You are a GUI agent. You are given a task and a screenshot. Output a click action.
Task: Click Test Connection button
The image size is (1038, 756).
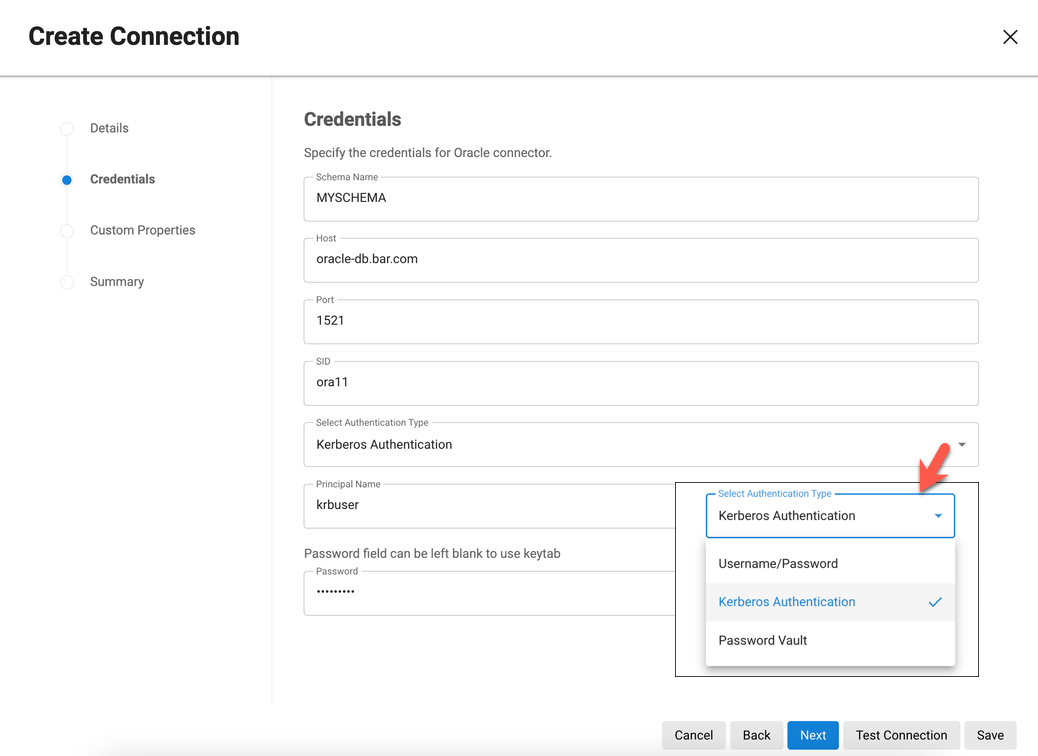pos(901,735)
